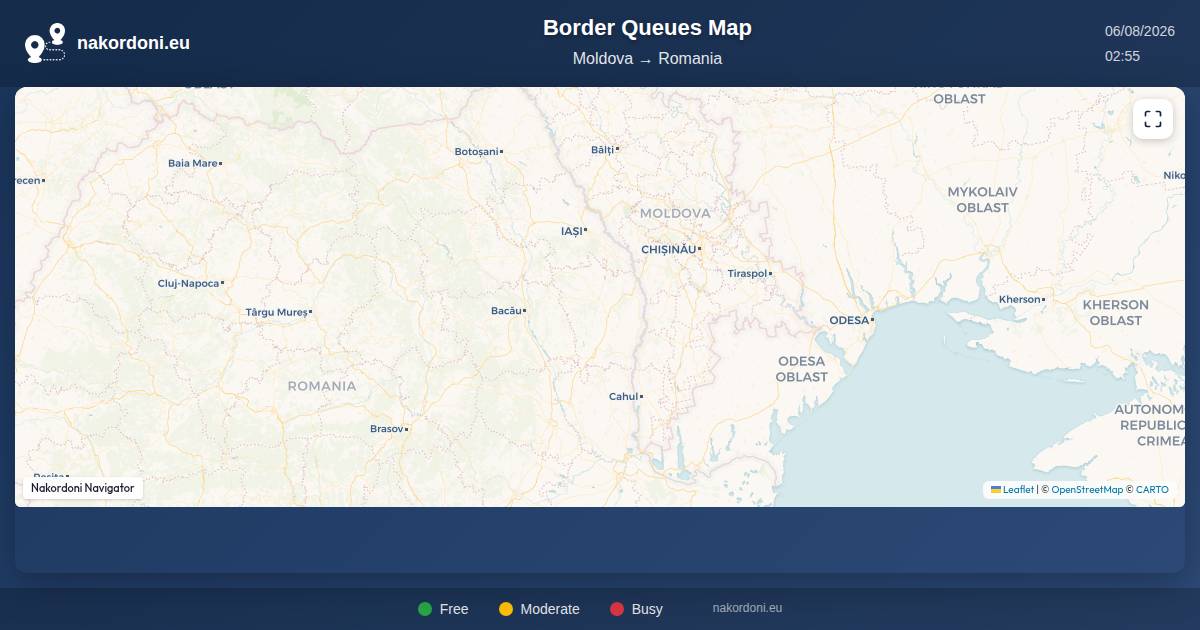Click the nakordoni.eu header title
The image size is (1200, 630).
click(133, 43)
